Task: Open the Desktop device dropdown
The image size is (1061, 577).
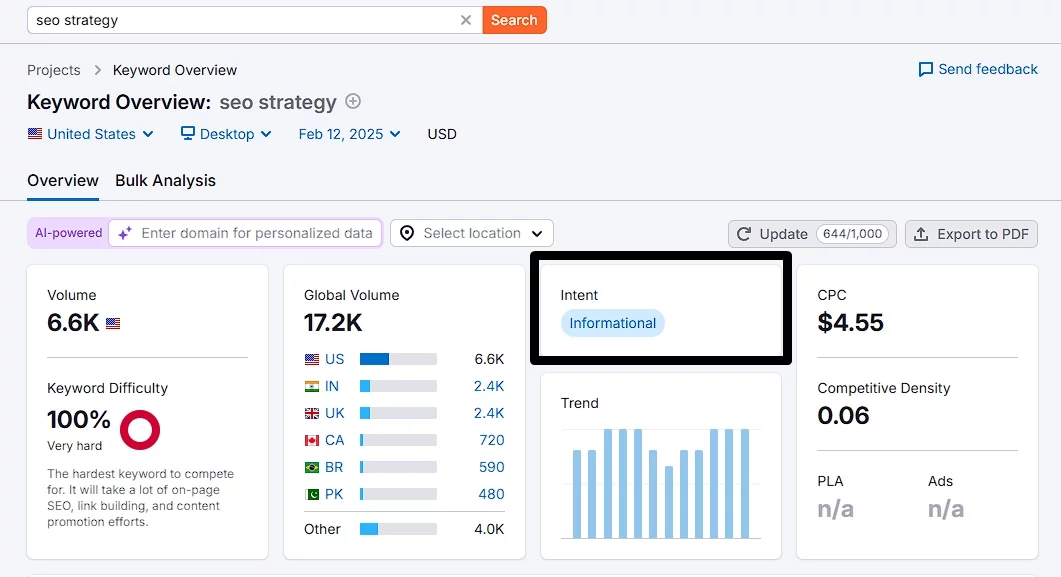Action: 226,134
